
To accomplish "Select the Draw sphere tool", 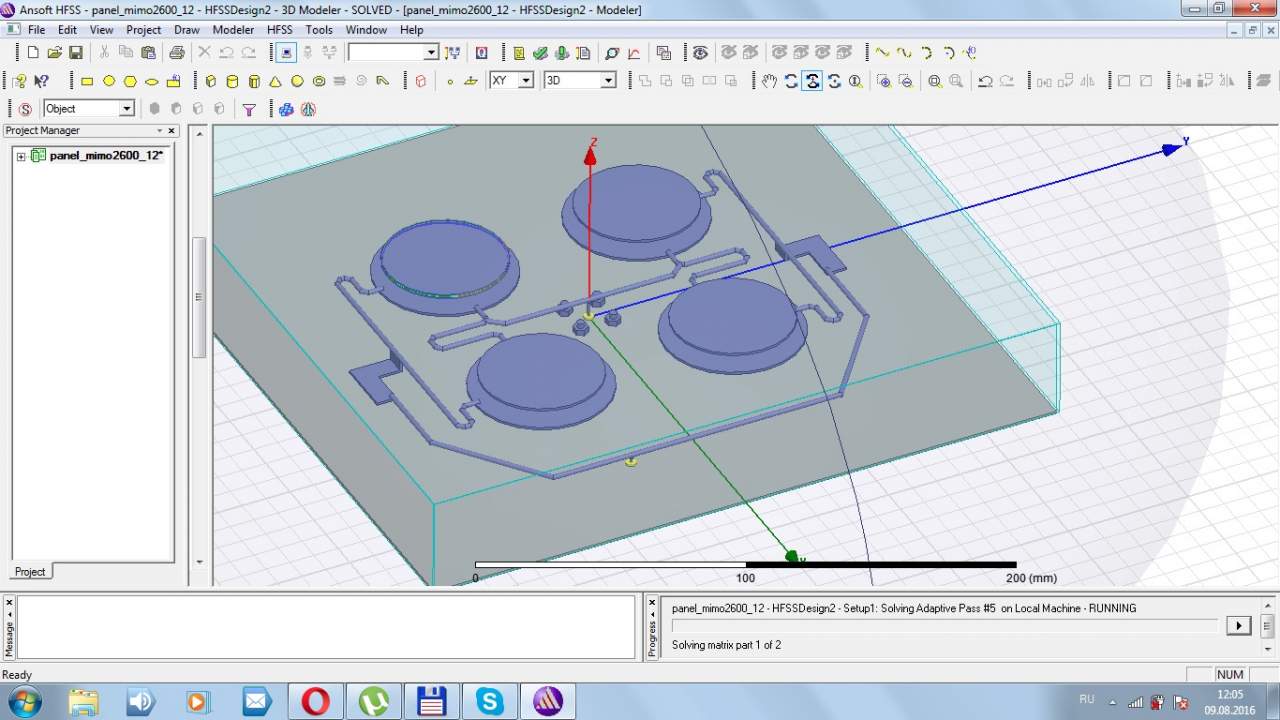I will pyautogui.click(x=297, y=81).
